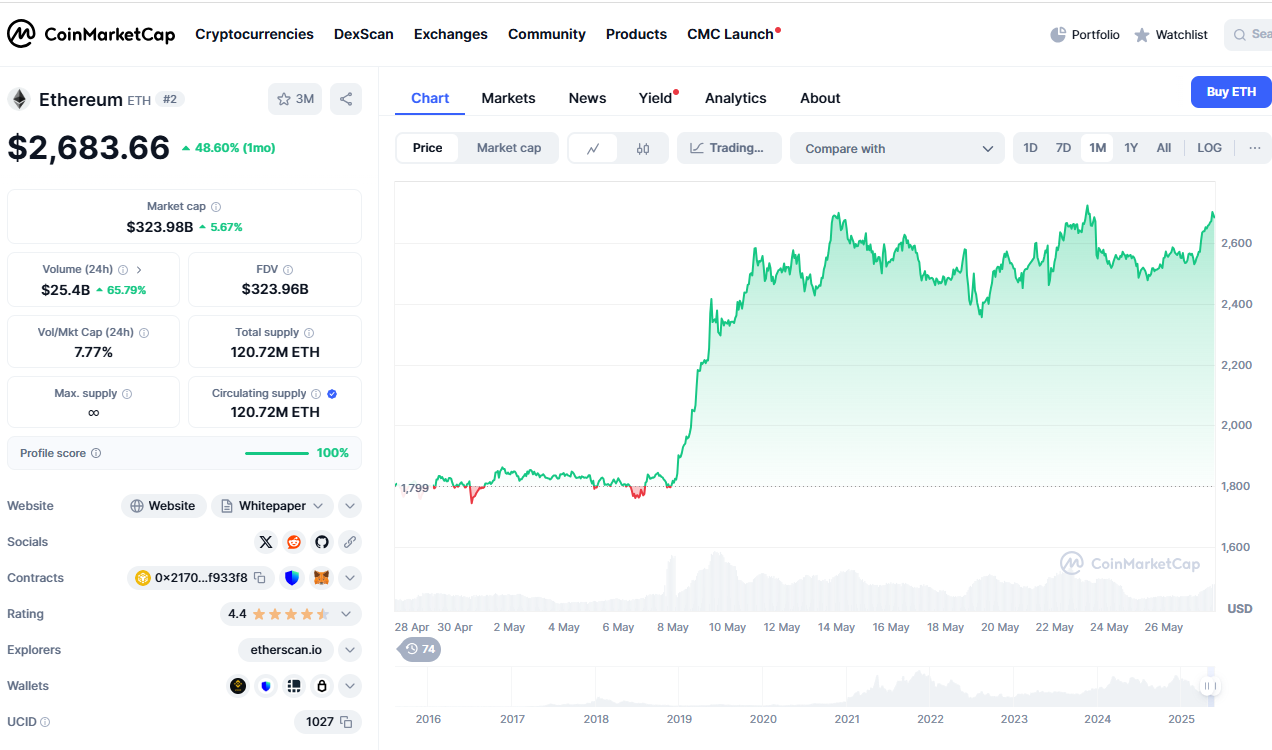
Task: Click the blue shield icon in Contracts
Action: click(x=292, y=578)
